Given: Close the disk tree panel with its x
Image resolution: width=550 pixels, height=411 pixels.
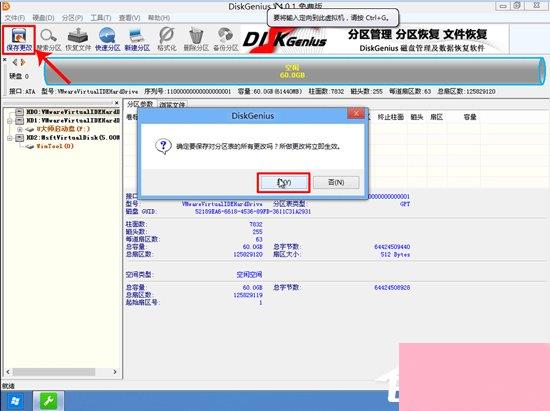Looking at the screenshot, I should pyautogui.click(x=116, y=103).
